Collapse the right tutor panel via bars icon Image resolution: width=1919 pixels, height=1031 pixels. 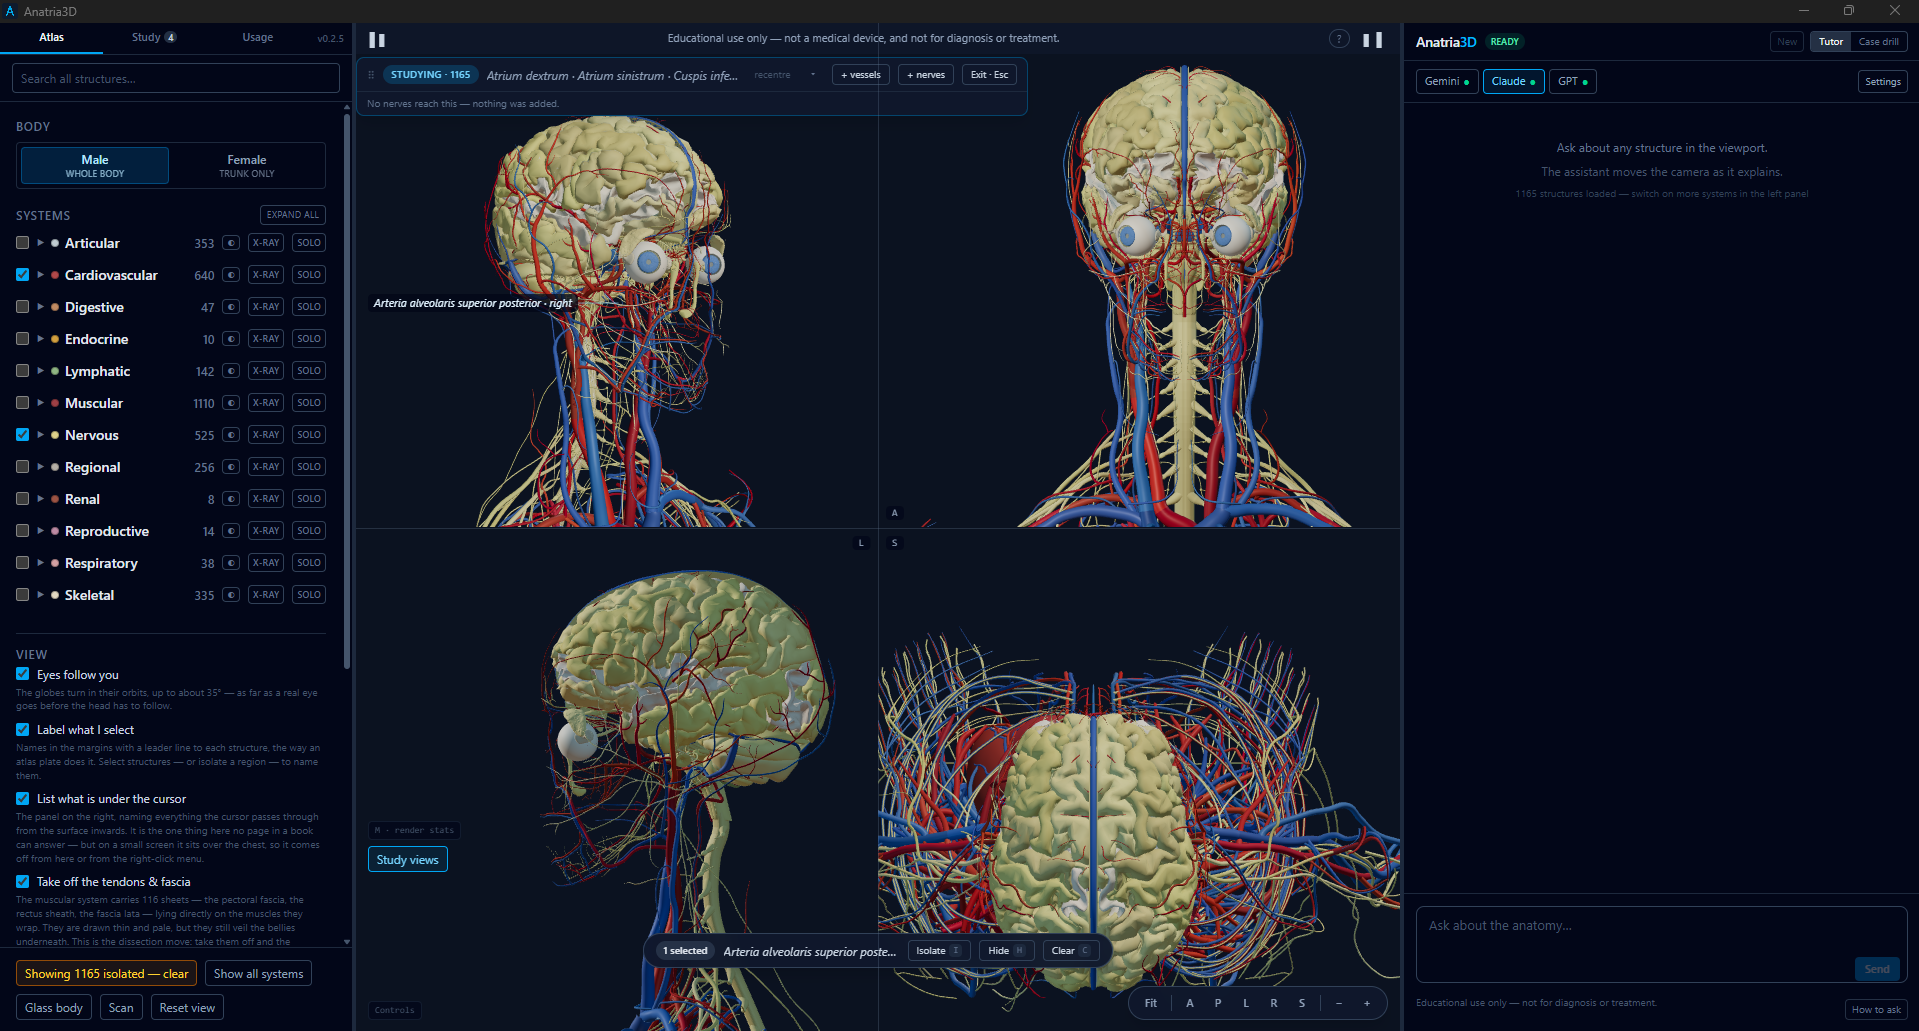coord(1373,40)
